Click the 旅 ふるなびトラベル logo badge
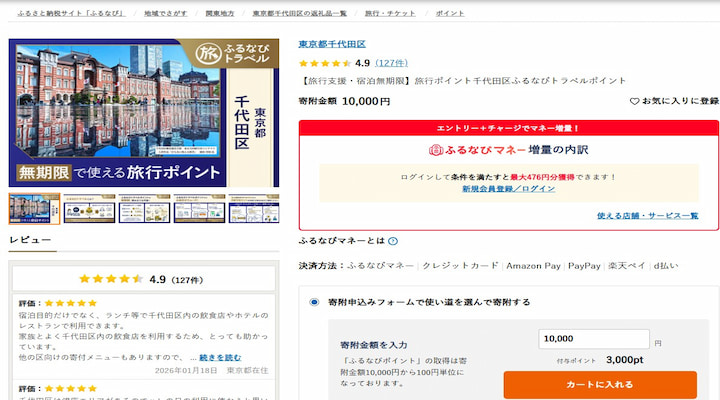 [232, 53]
